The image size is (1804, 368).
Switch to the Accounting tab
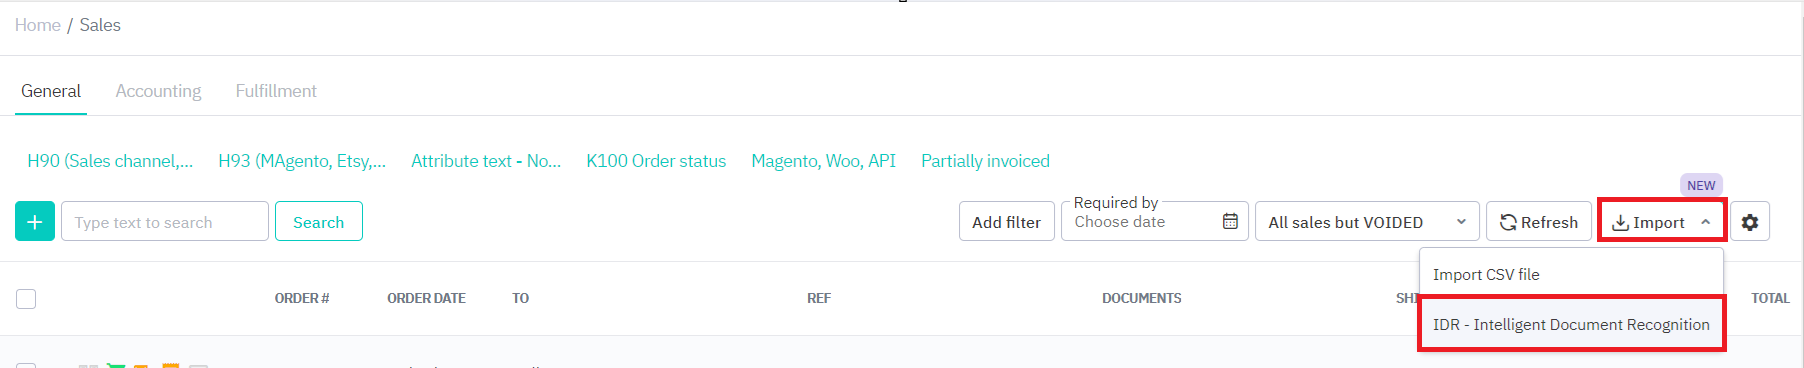click(x=158, y=91)
